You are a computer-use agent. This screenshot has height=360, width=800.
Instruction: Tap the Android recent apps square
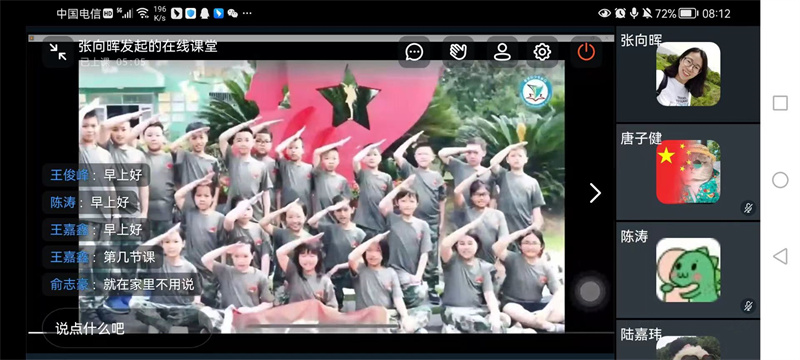(780, 104)
